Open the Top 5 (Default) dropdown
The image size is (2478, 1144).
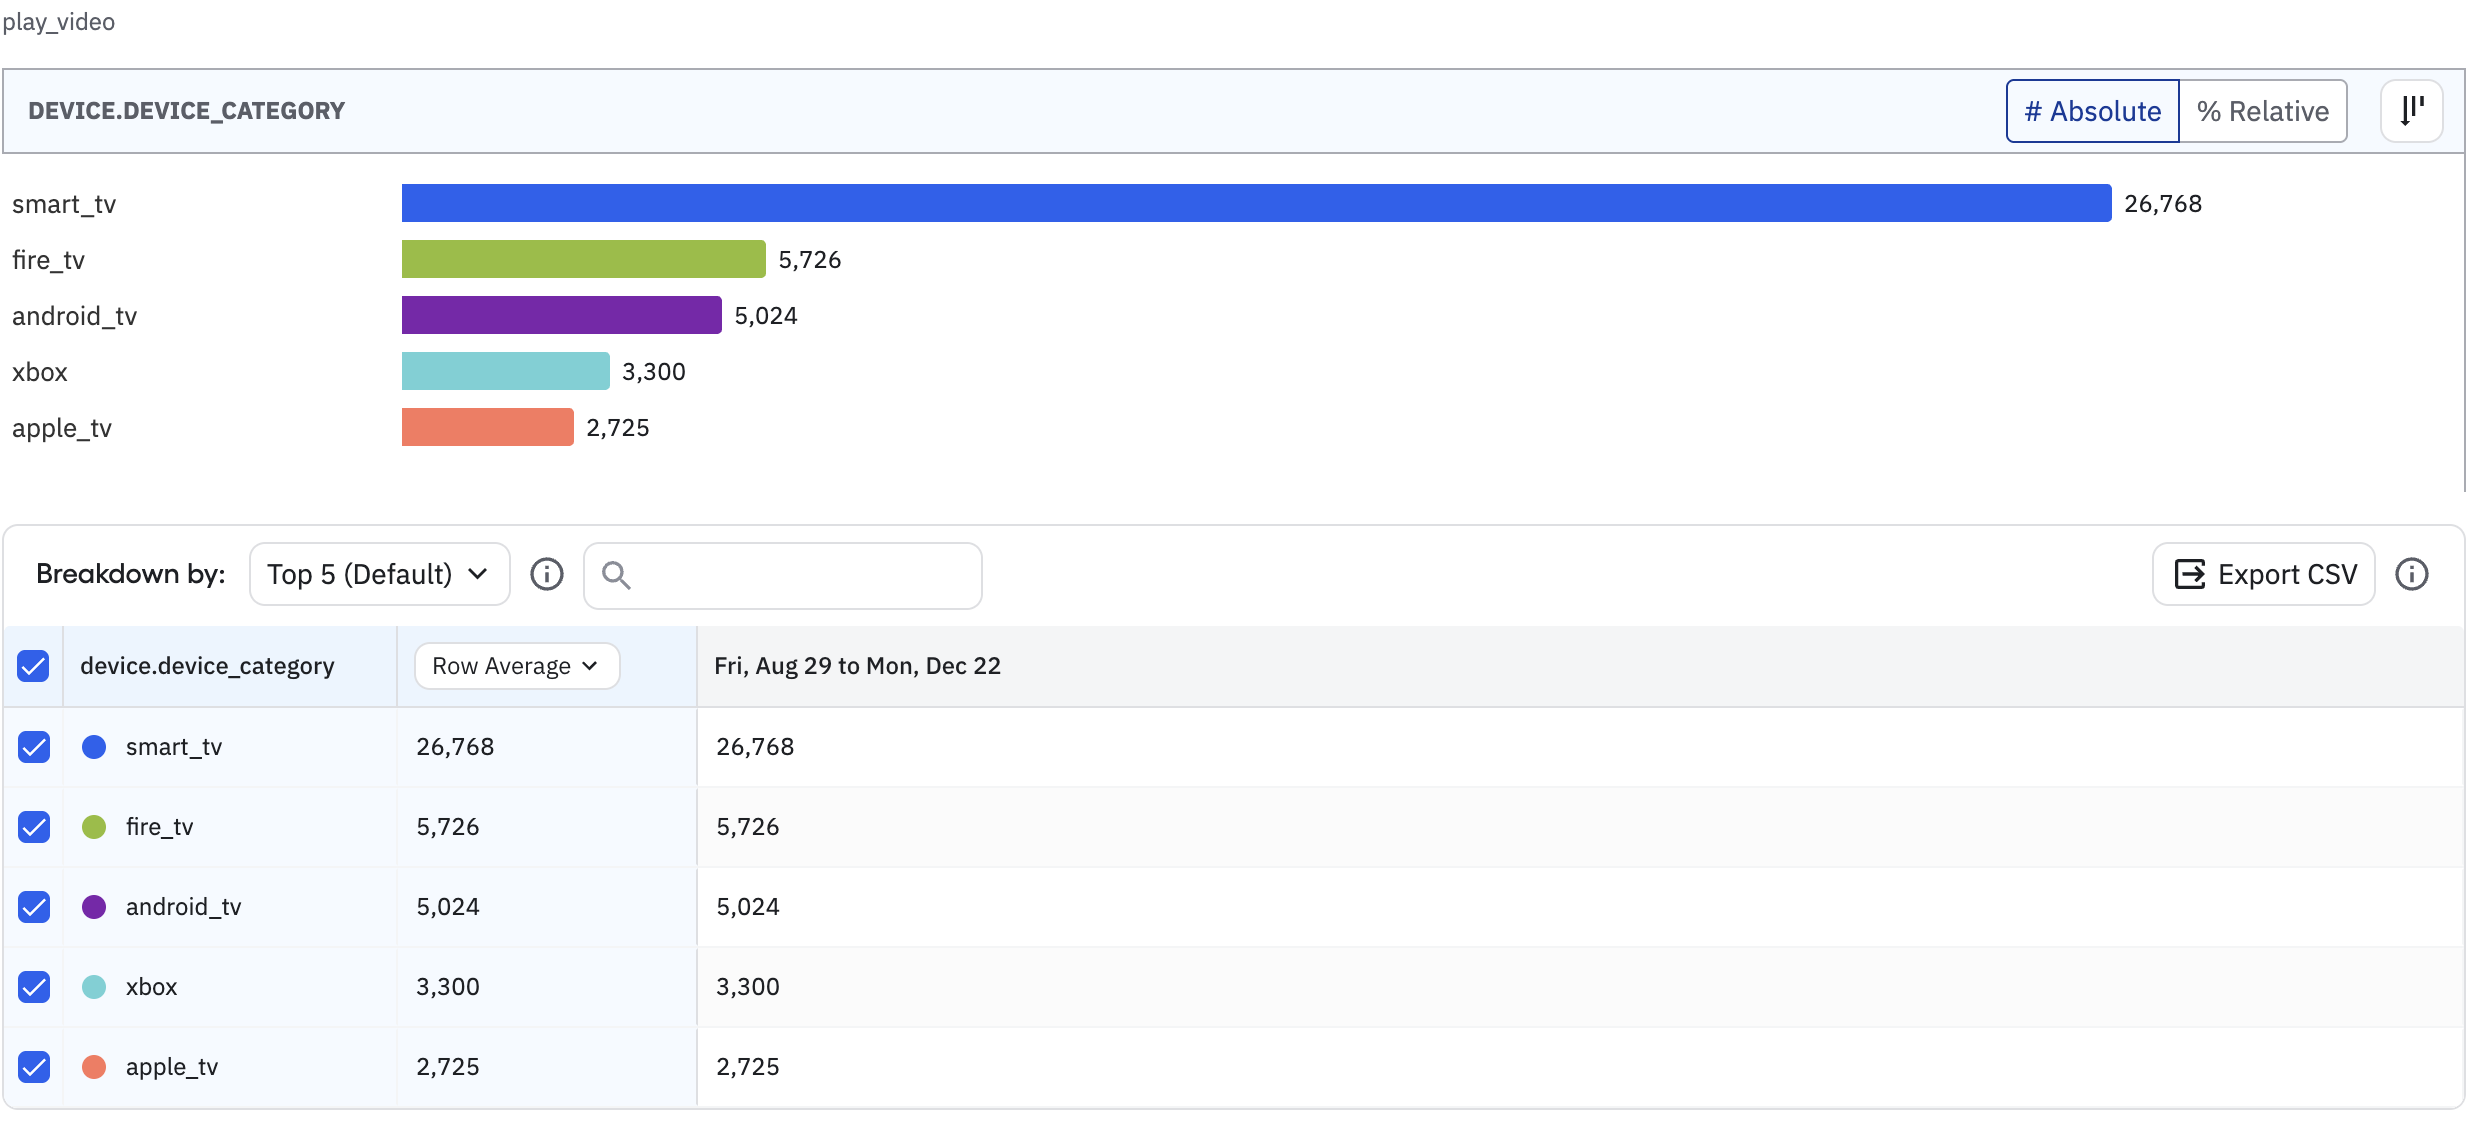pyautogui.click(x=379, y=574)
